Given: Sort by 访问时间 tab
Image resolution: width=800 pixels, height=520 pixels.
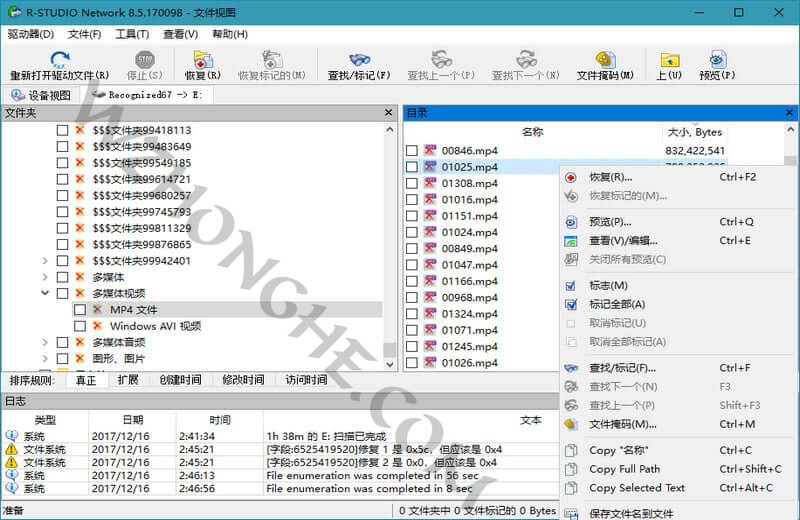Looking at the screenshot, I should coord(306,380).
